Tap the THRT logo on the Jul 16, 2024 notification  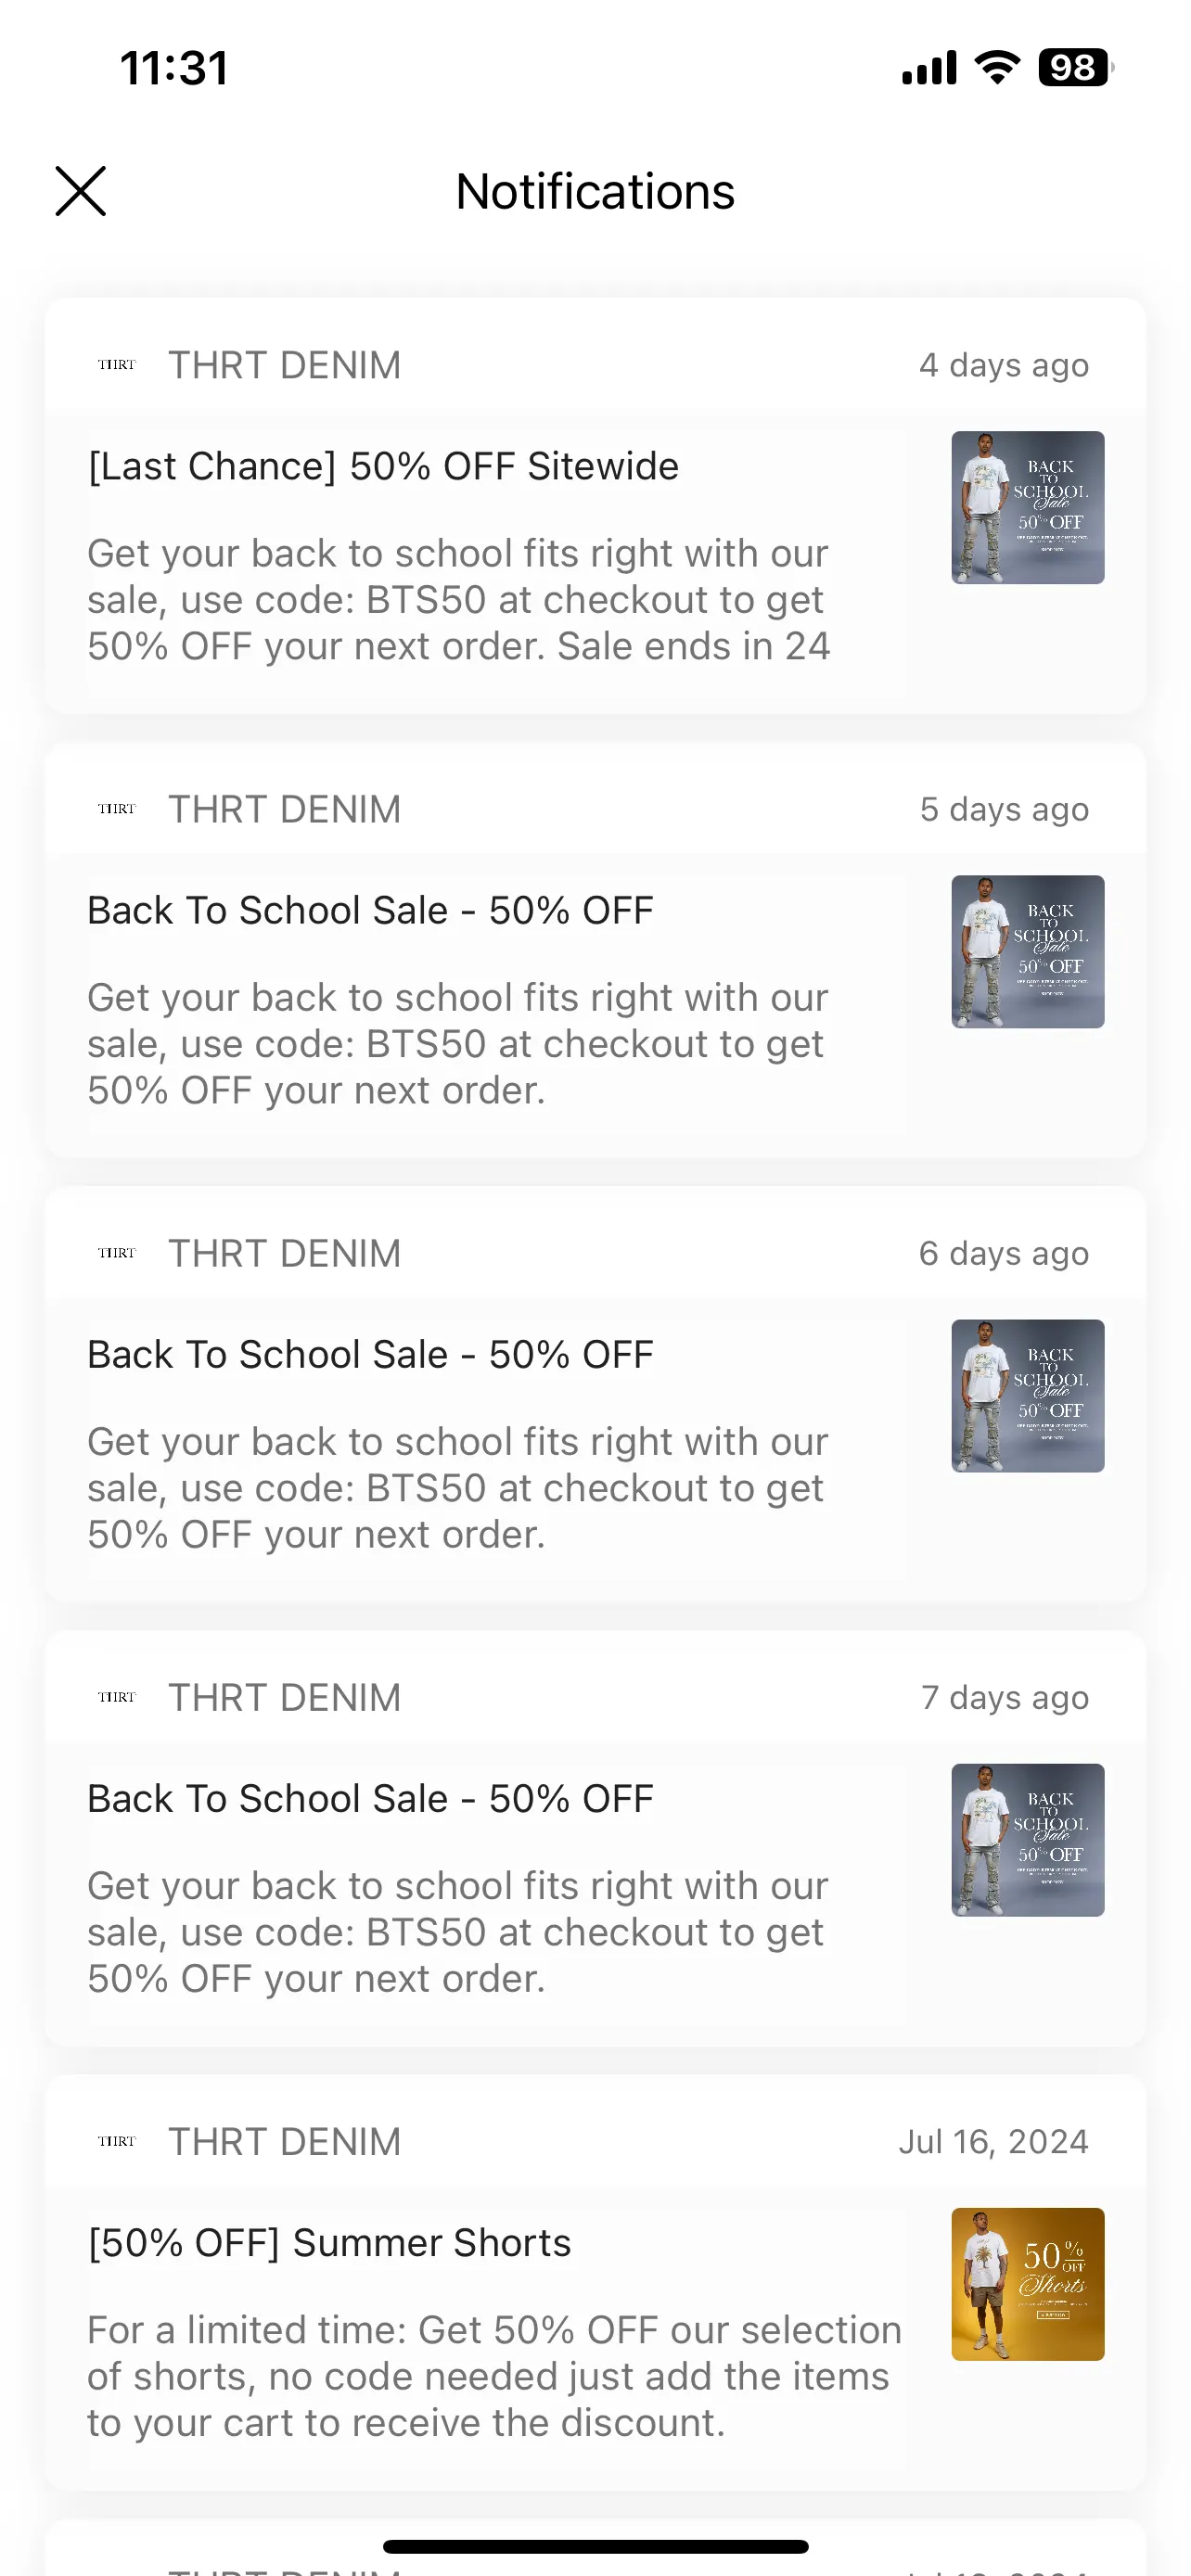pos(117,2141)
